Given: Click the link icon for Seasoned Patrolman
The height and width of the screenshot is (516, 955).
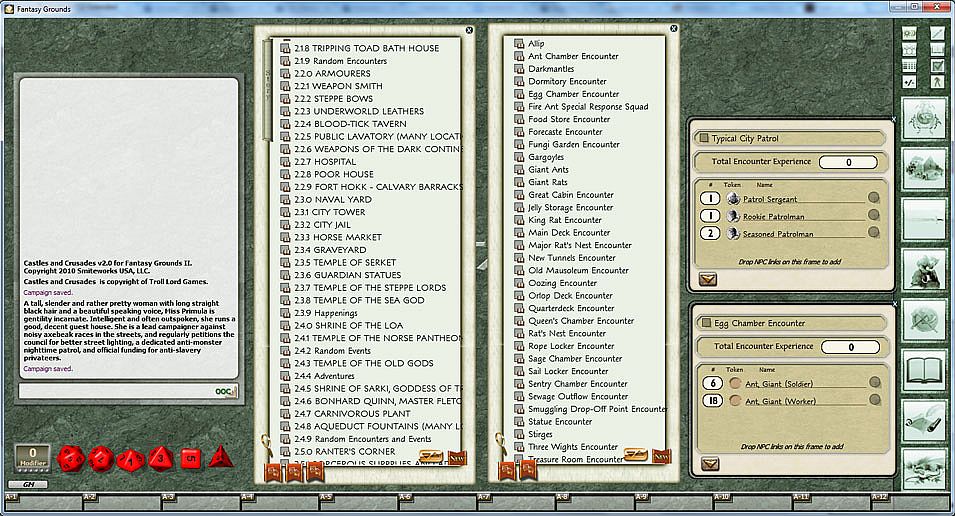Looking at the screenshot, I should (x=873, y=232).
